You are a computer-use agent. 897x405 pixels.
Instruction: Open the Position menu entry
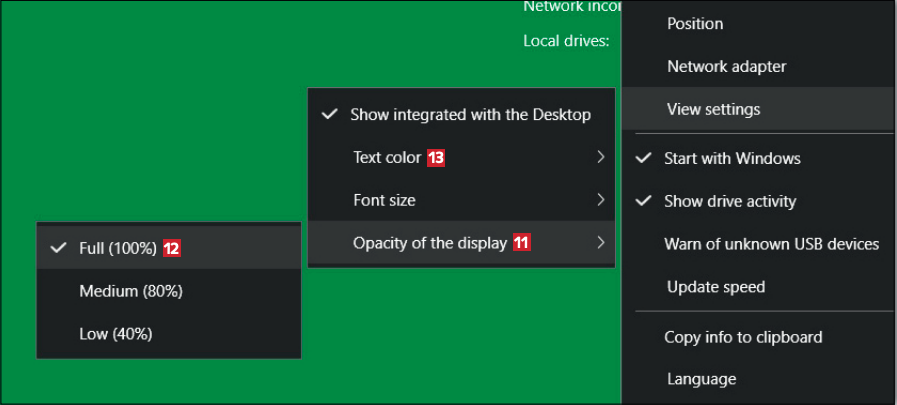(x=694, y=24)
